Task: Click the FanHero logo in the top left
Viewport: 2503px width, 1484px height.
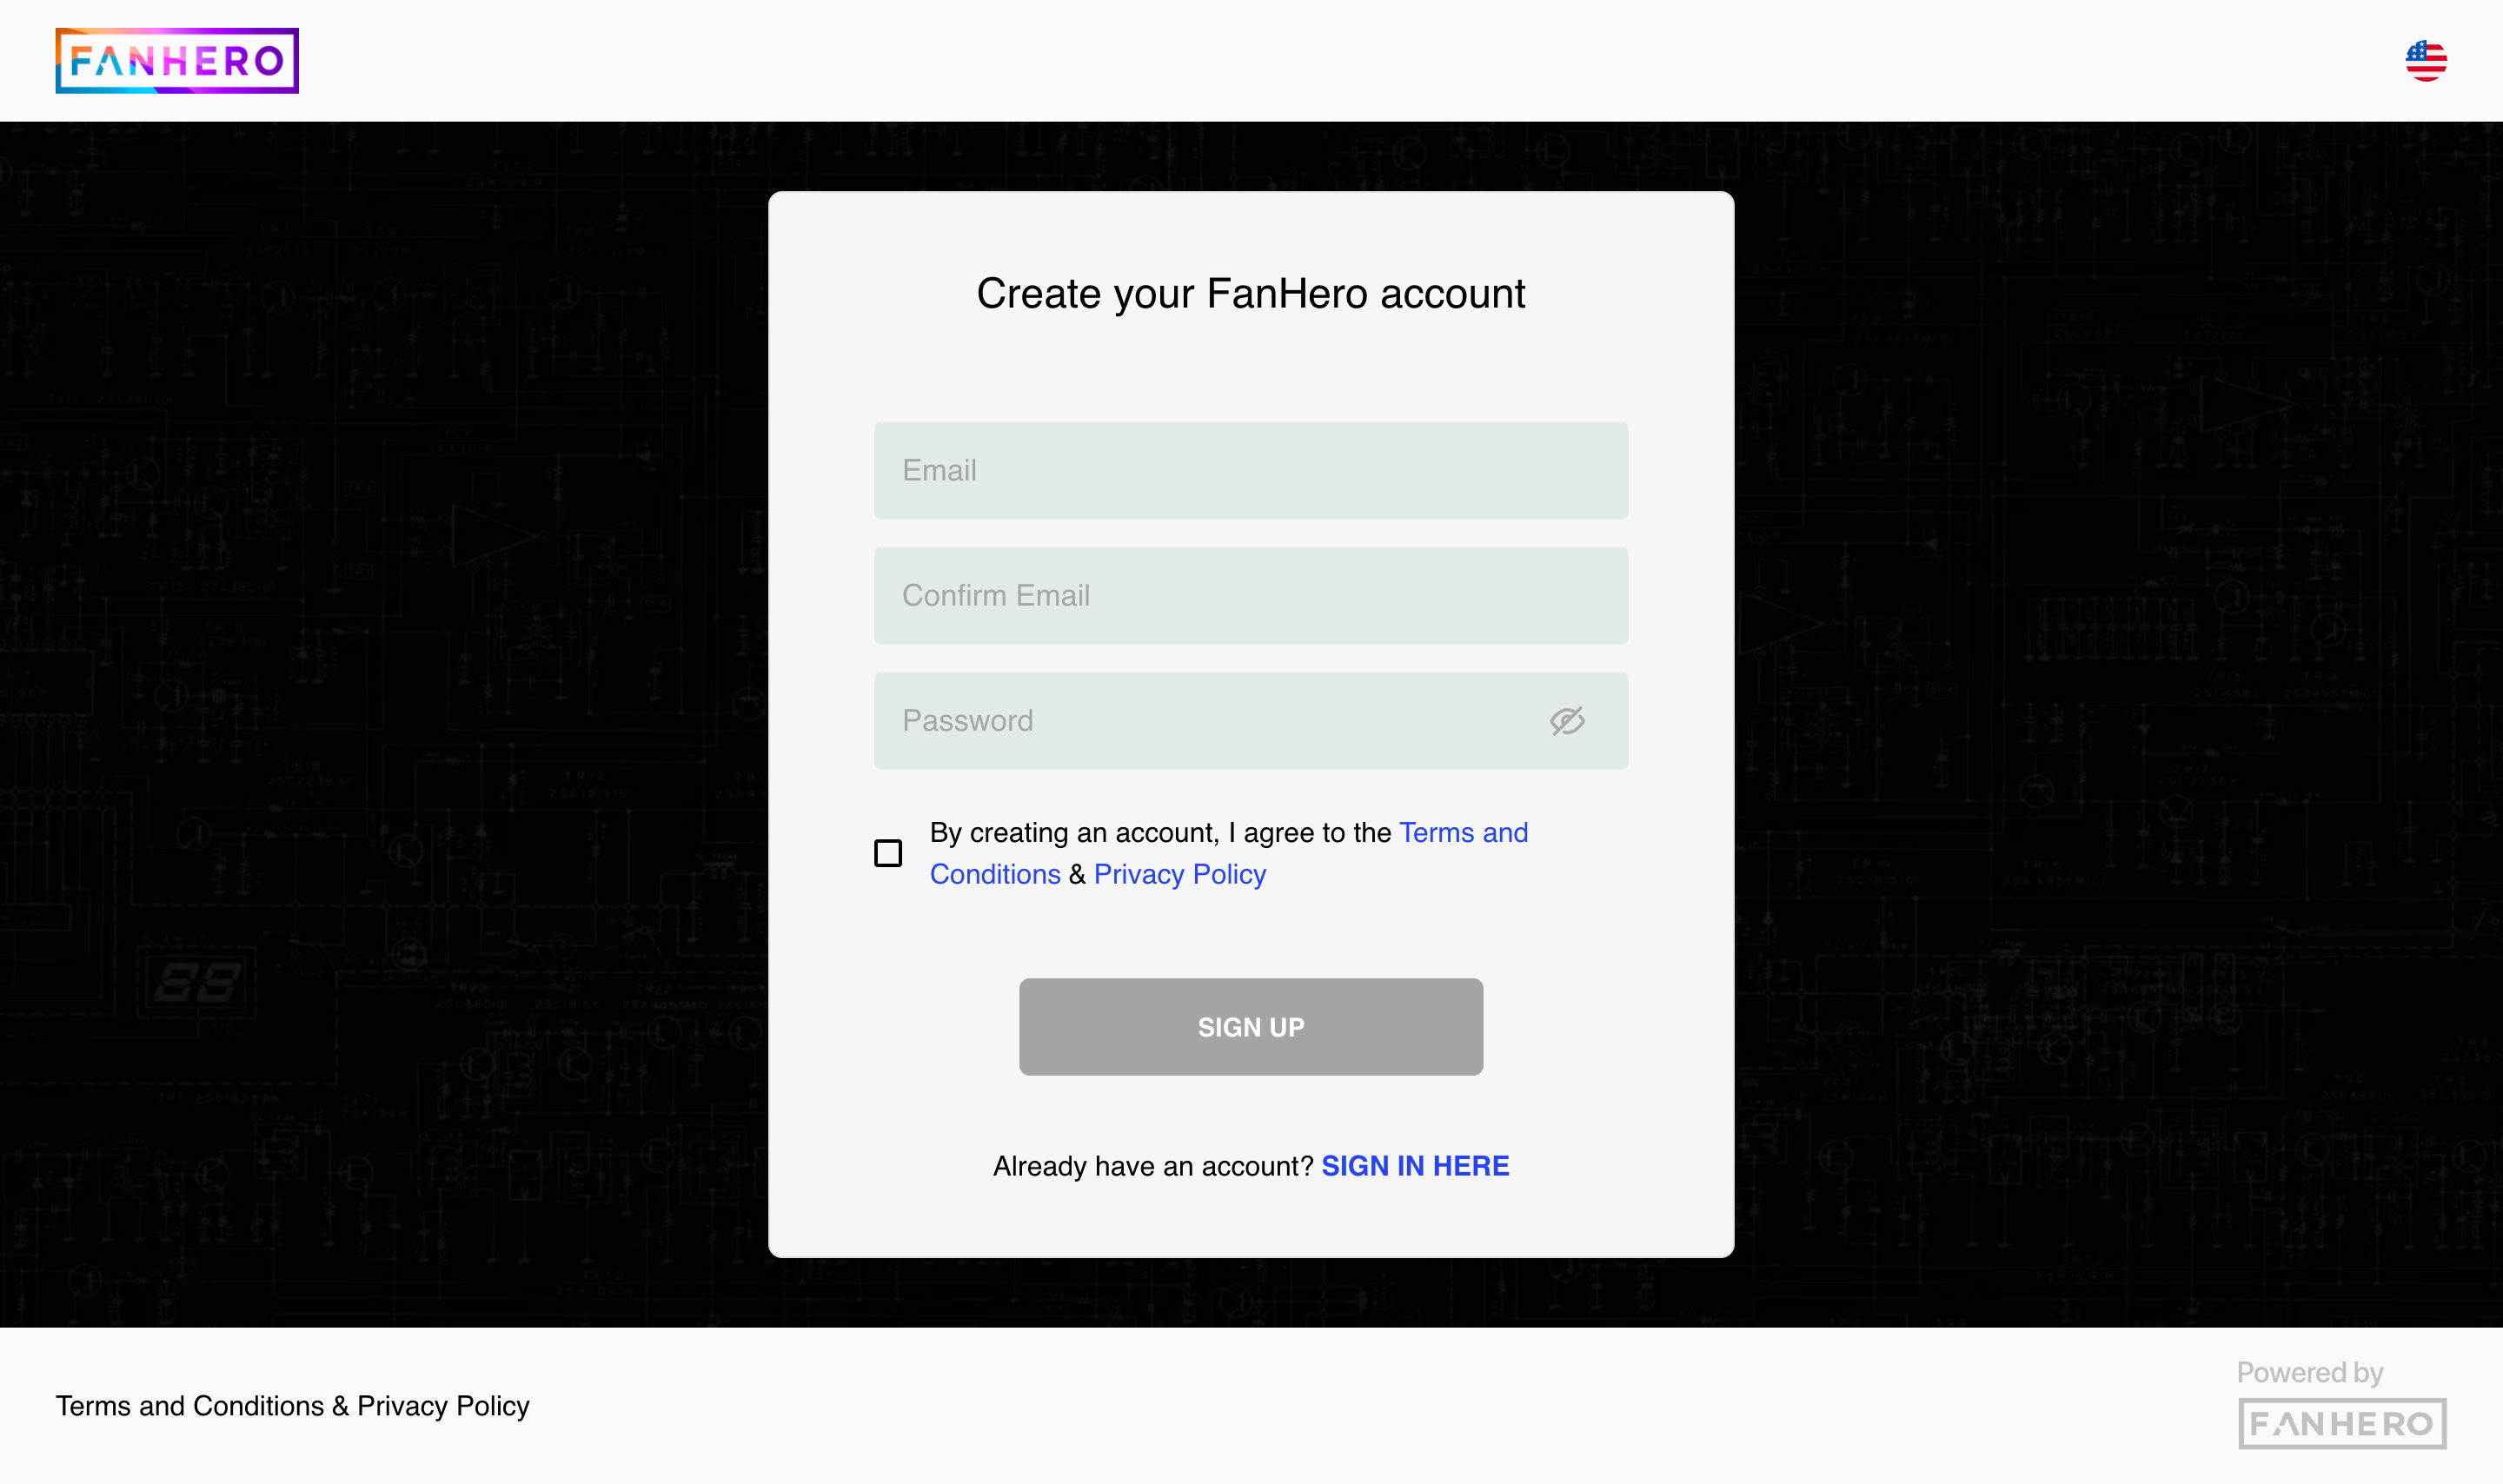Action: tap(176, 60)
